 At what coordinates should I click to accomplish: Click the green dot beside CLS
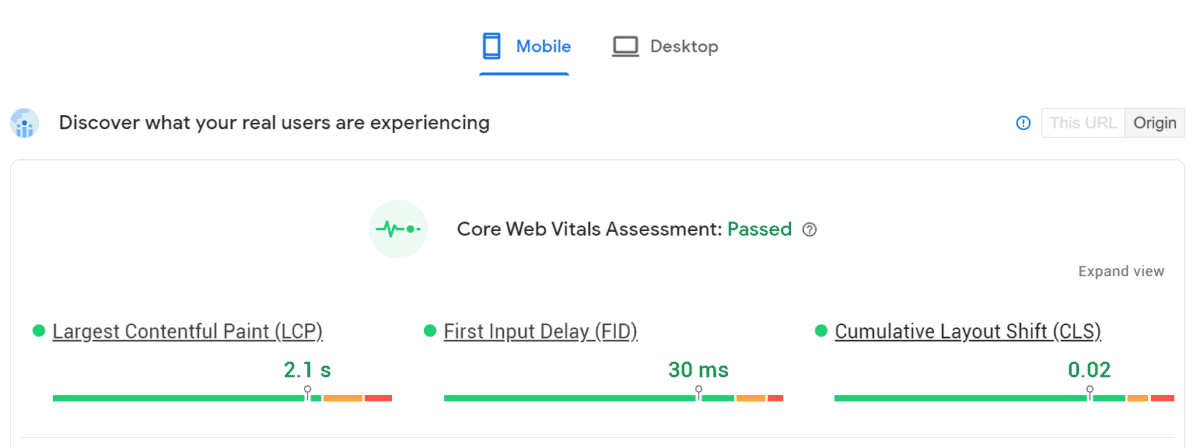821,331
